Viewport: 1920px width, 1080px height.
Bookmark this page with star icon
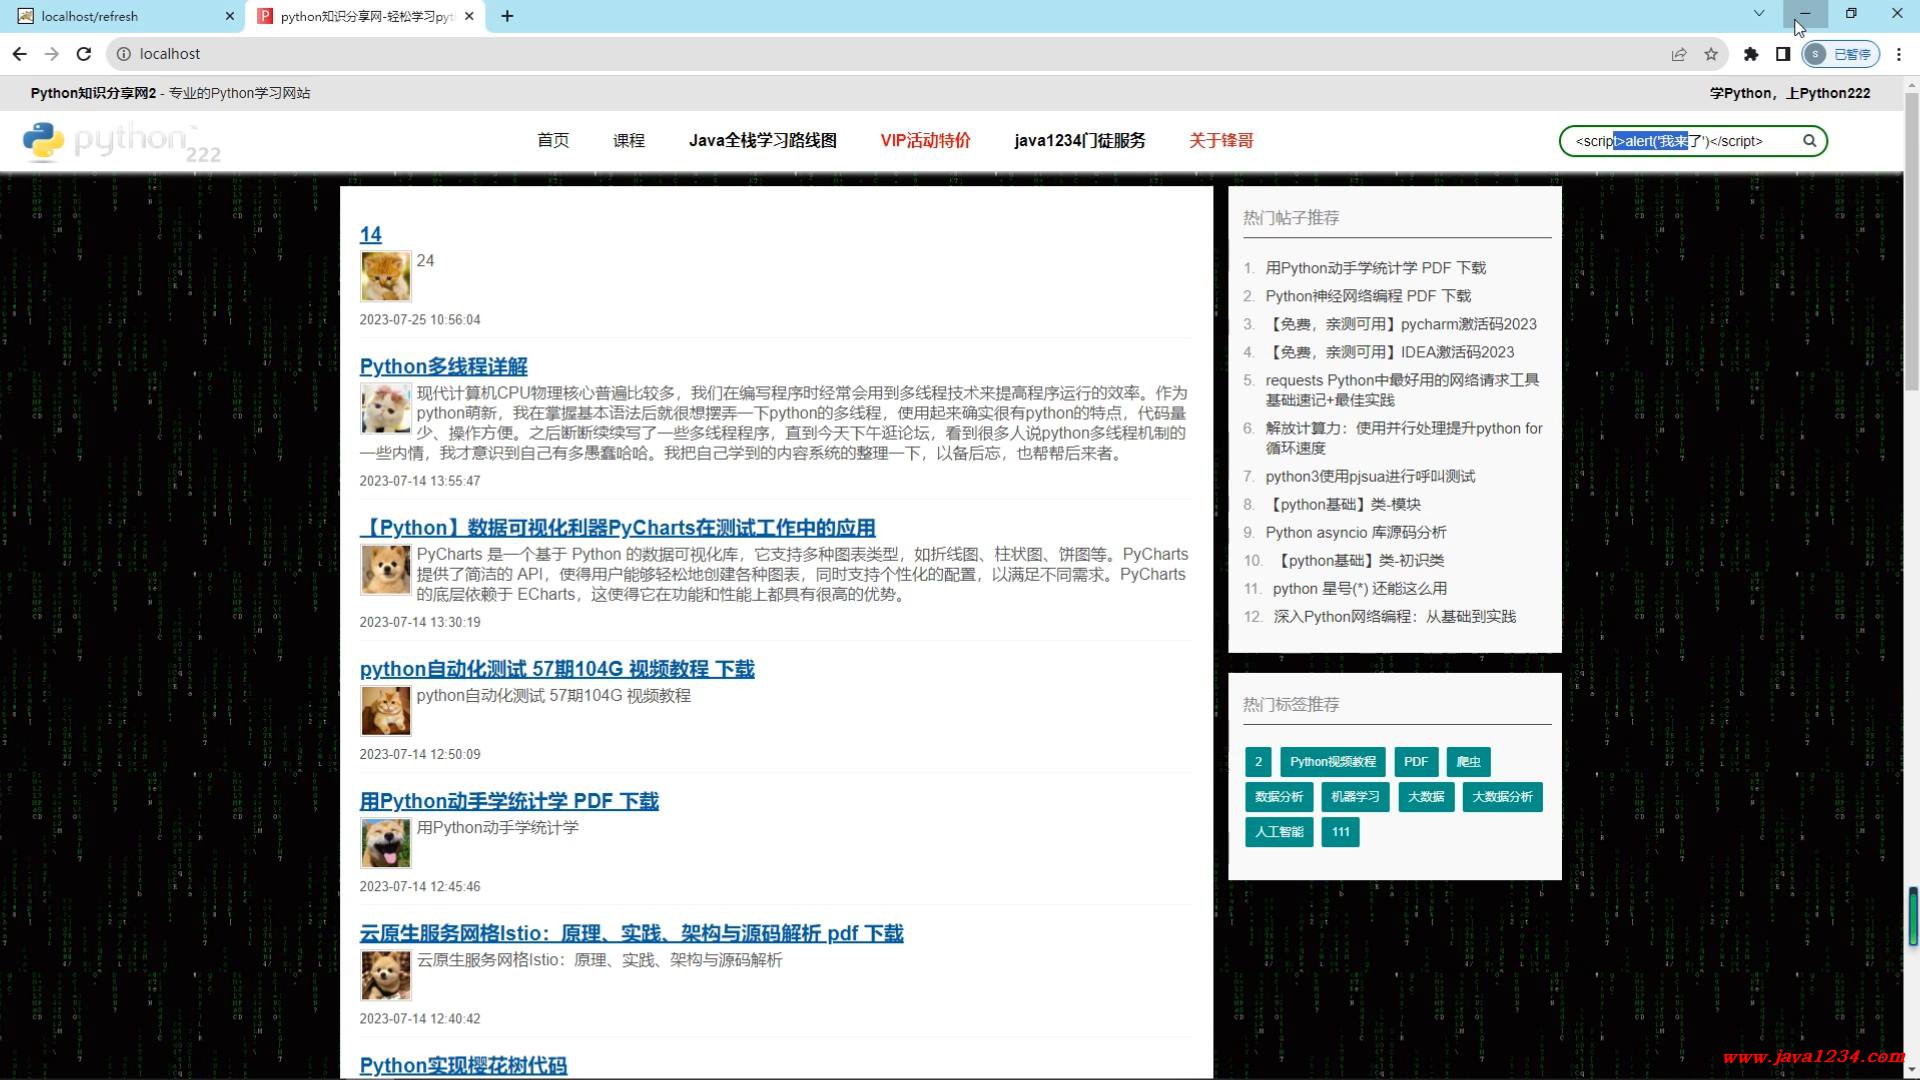pos(1711,54)
